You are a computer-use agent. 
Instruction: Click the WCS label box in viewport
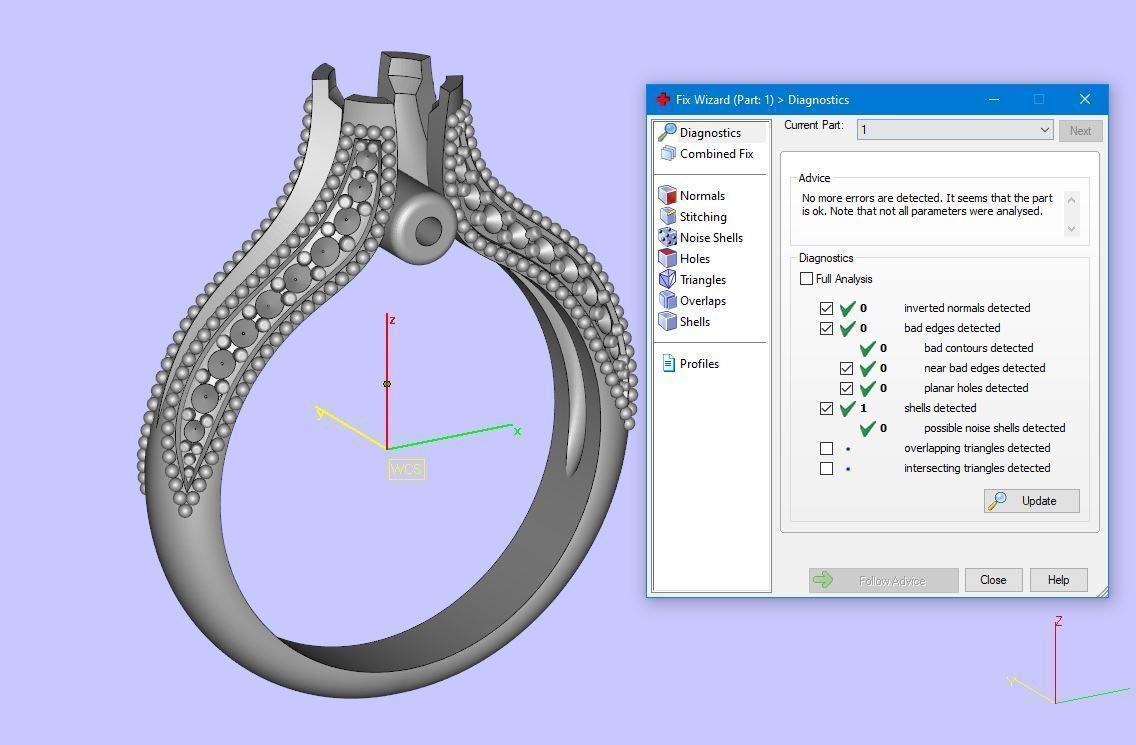click(x=406, y=469)
